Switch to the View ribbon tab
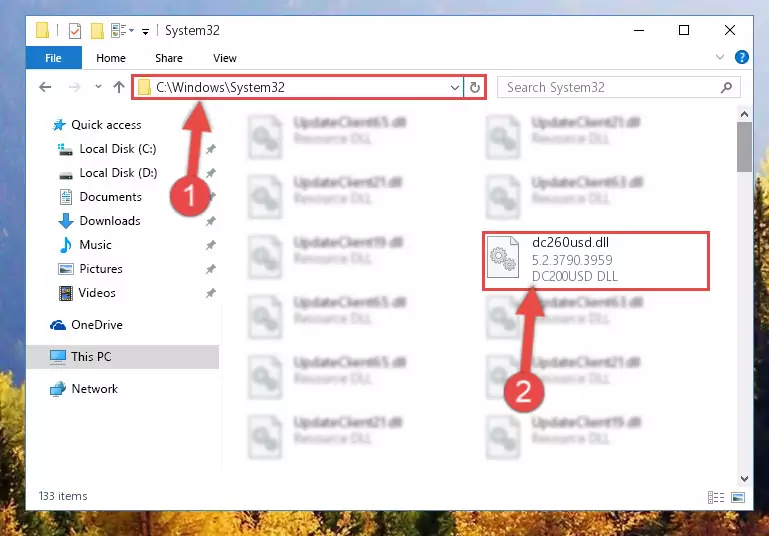Image resolution: width=769 pixels, height=536 pixels. coord(225,58)
